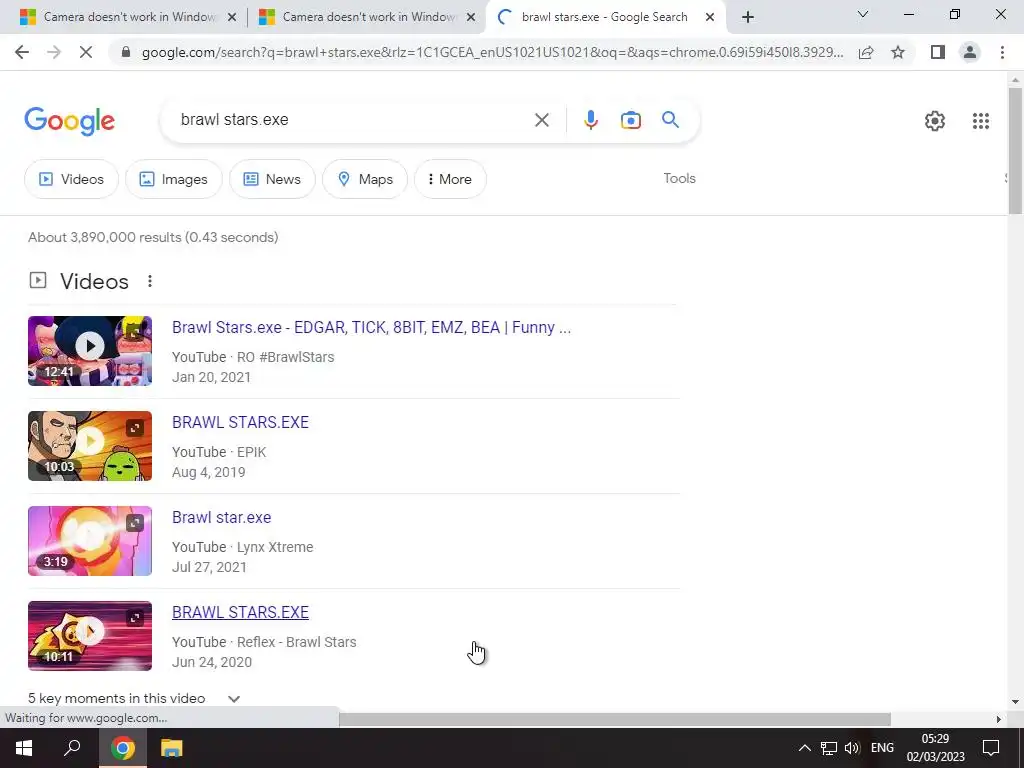Clear the Google search query

point(541,120)
